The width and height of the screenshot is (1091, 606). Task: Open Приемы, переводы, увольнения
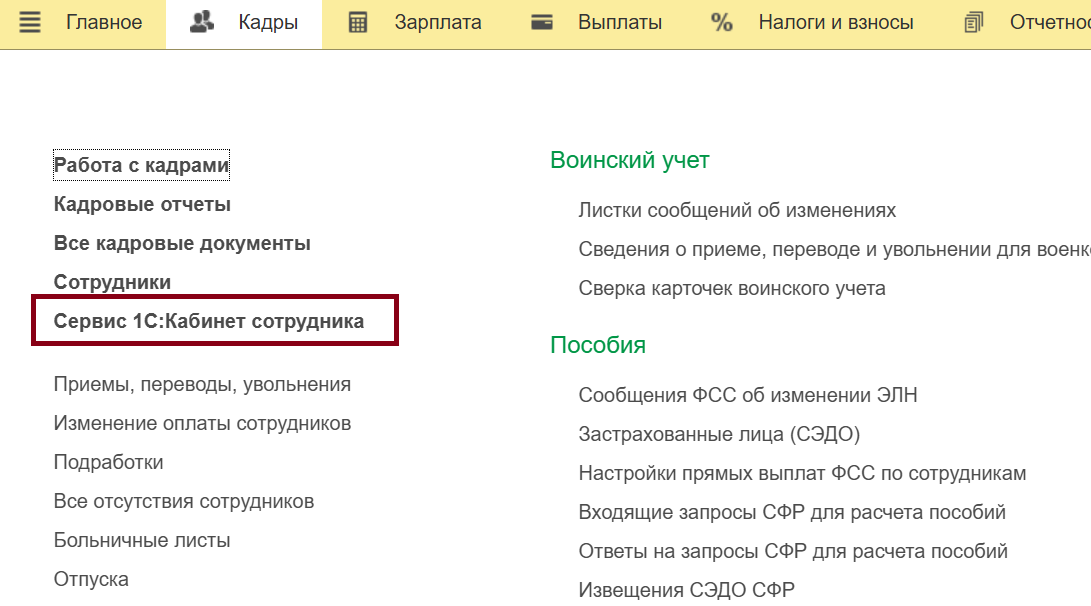[x=202, y=384]
